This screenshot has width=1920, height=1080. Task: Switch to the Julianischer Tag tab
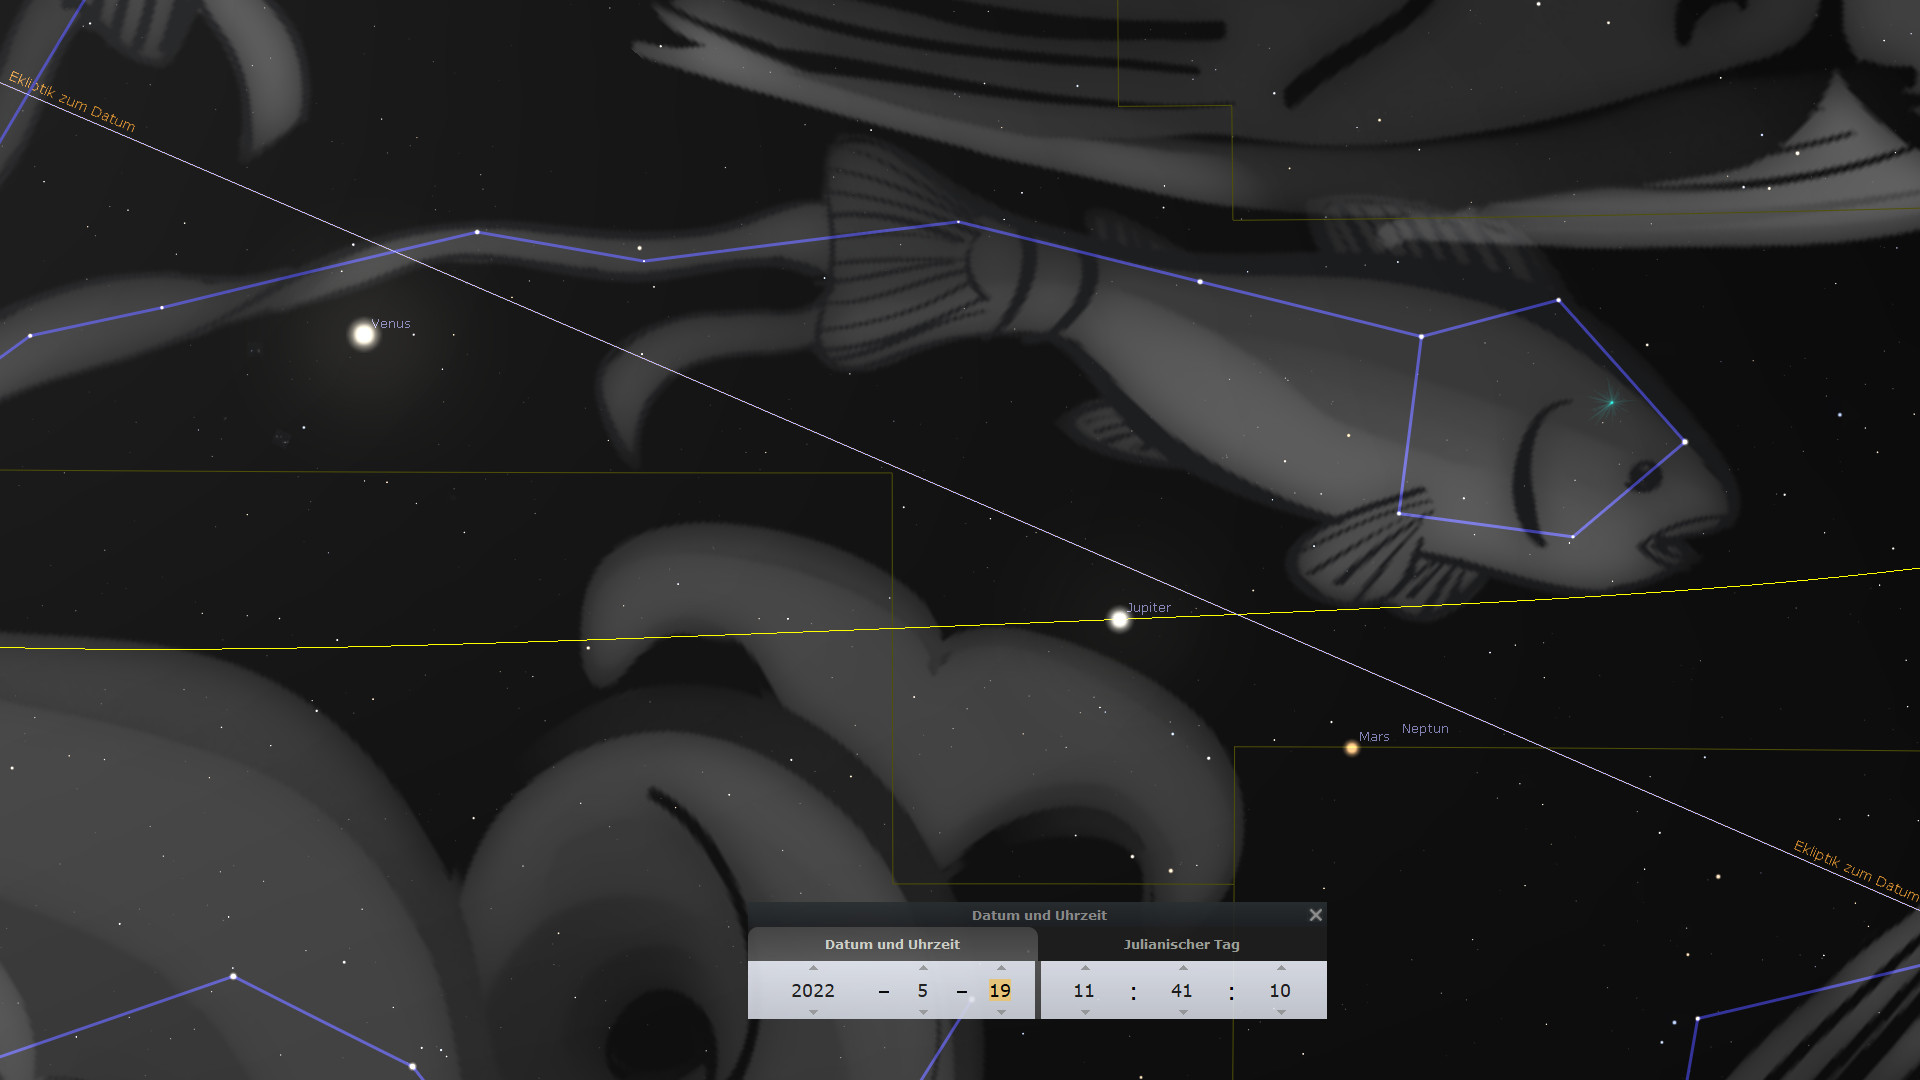tap(1181, 944)
